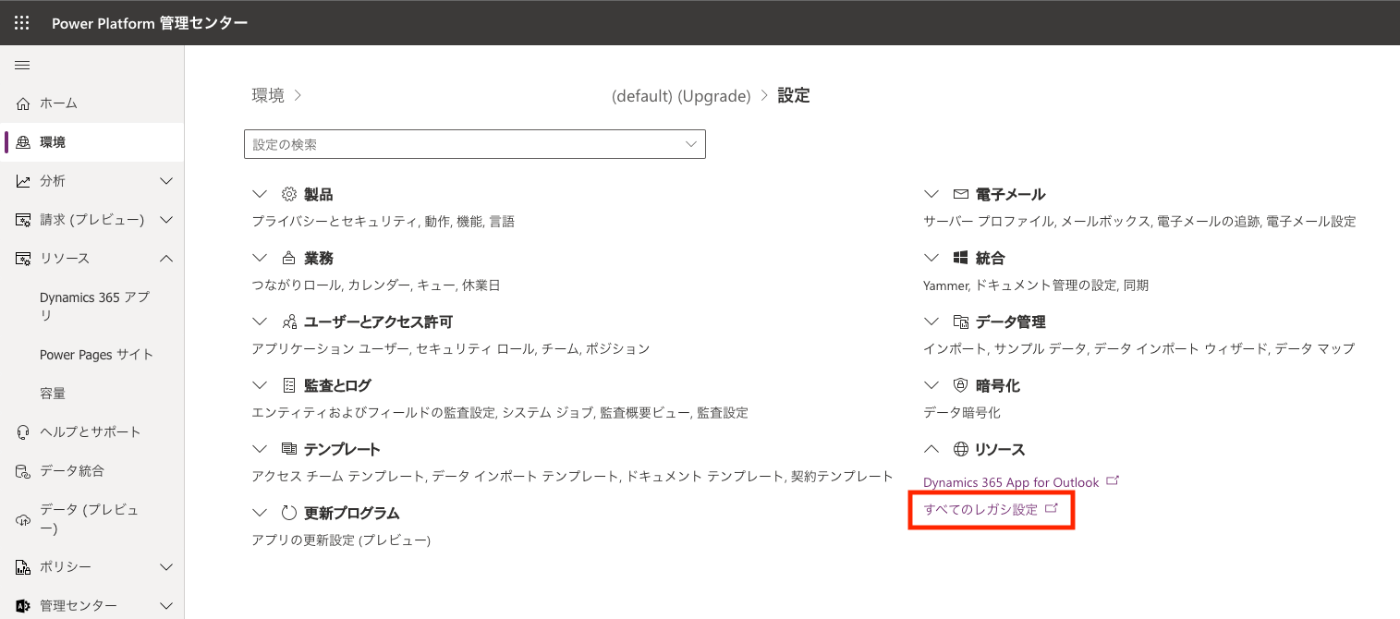The height and width of the screenshot is (619, 1400).
Task: Click the home icon beside ホーム
Action: [23, 104]
